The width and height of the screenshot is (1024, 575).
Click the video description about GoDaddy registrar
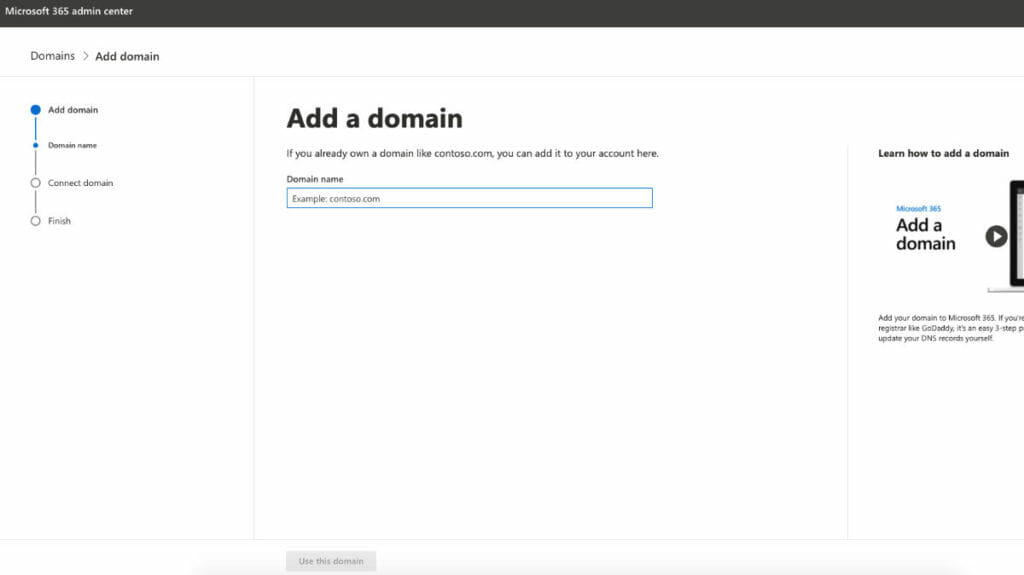951,328
